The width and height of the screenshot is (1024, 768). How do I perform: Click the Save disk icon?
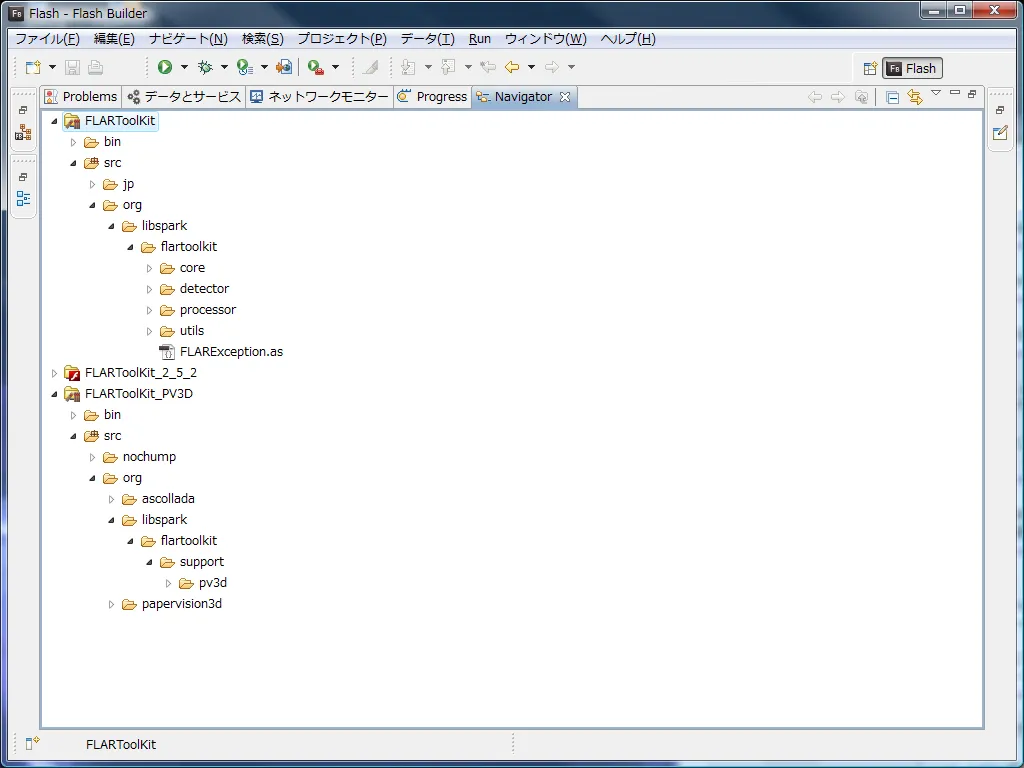72,67
